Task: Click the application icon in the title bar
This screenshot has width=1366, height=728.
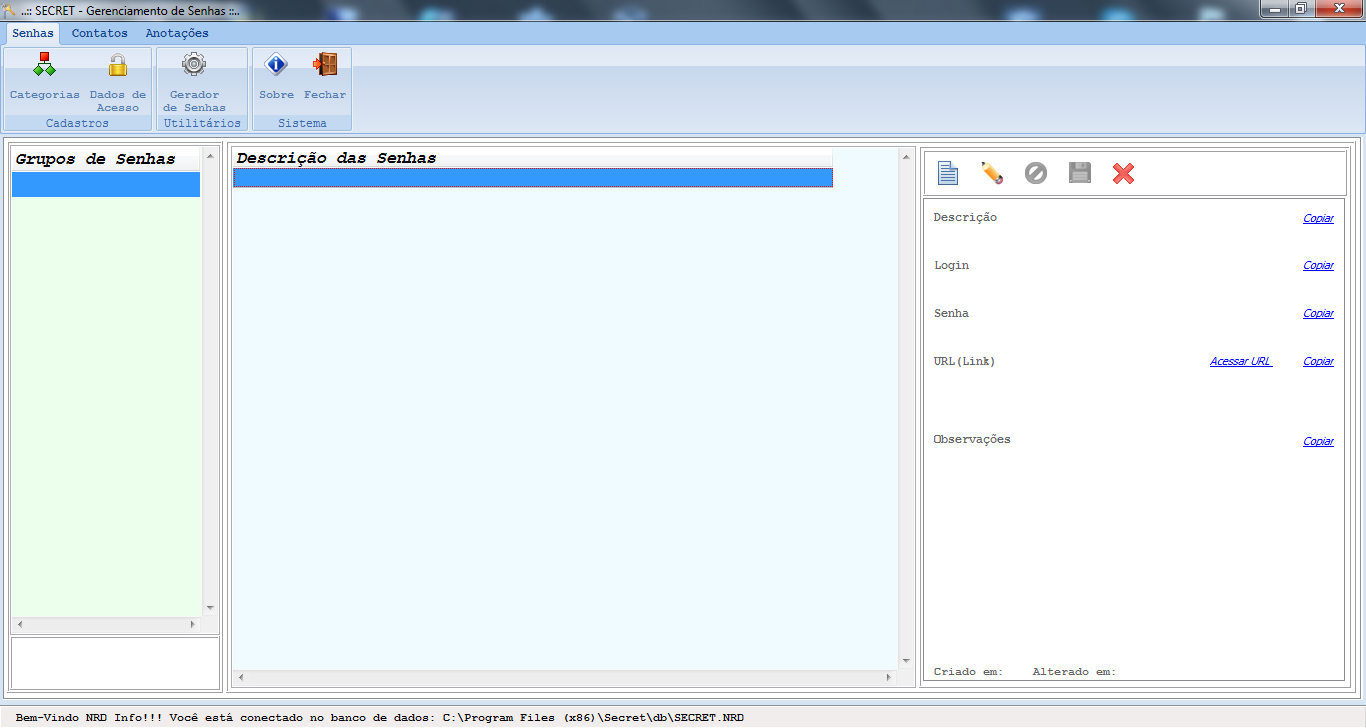Action: coord(9,10)
